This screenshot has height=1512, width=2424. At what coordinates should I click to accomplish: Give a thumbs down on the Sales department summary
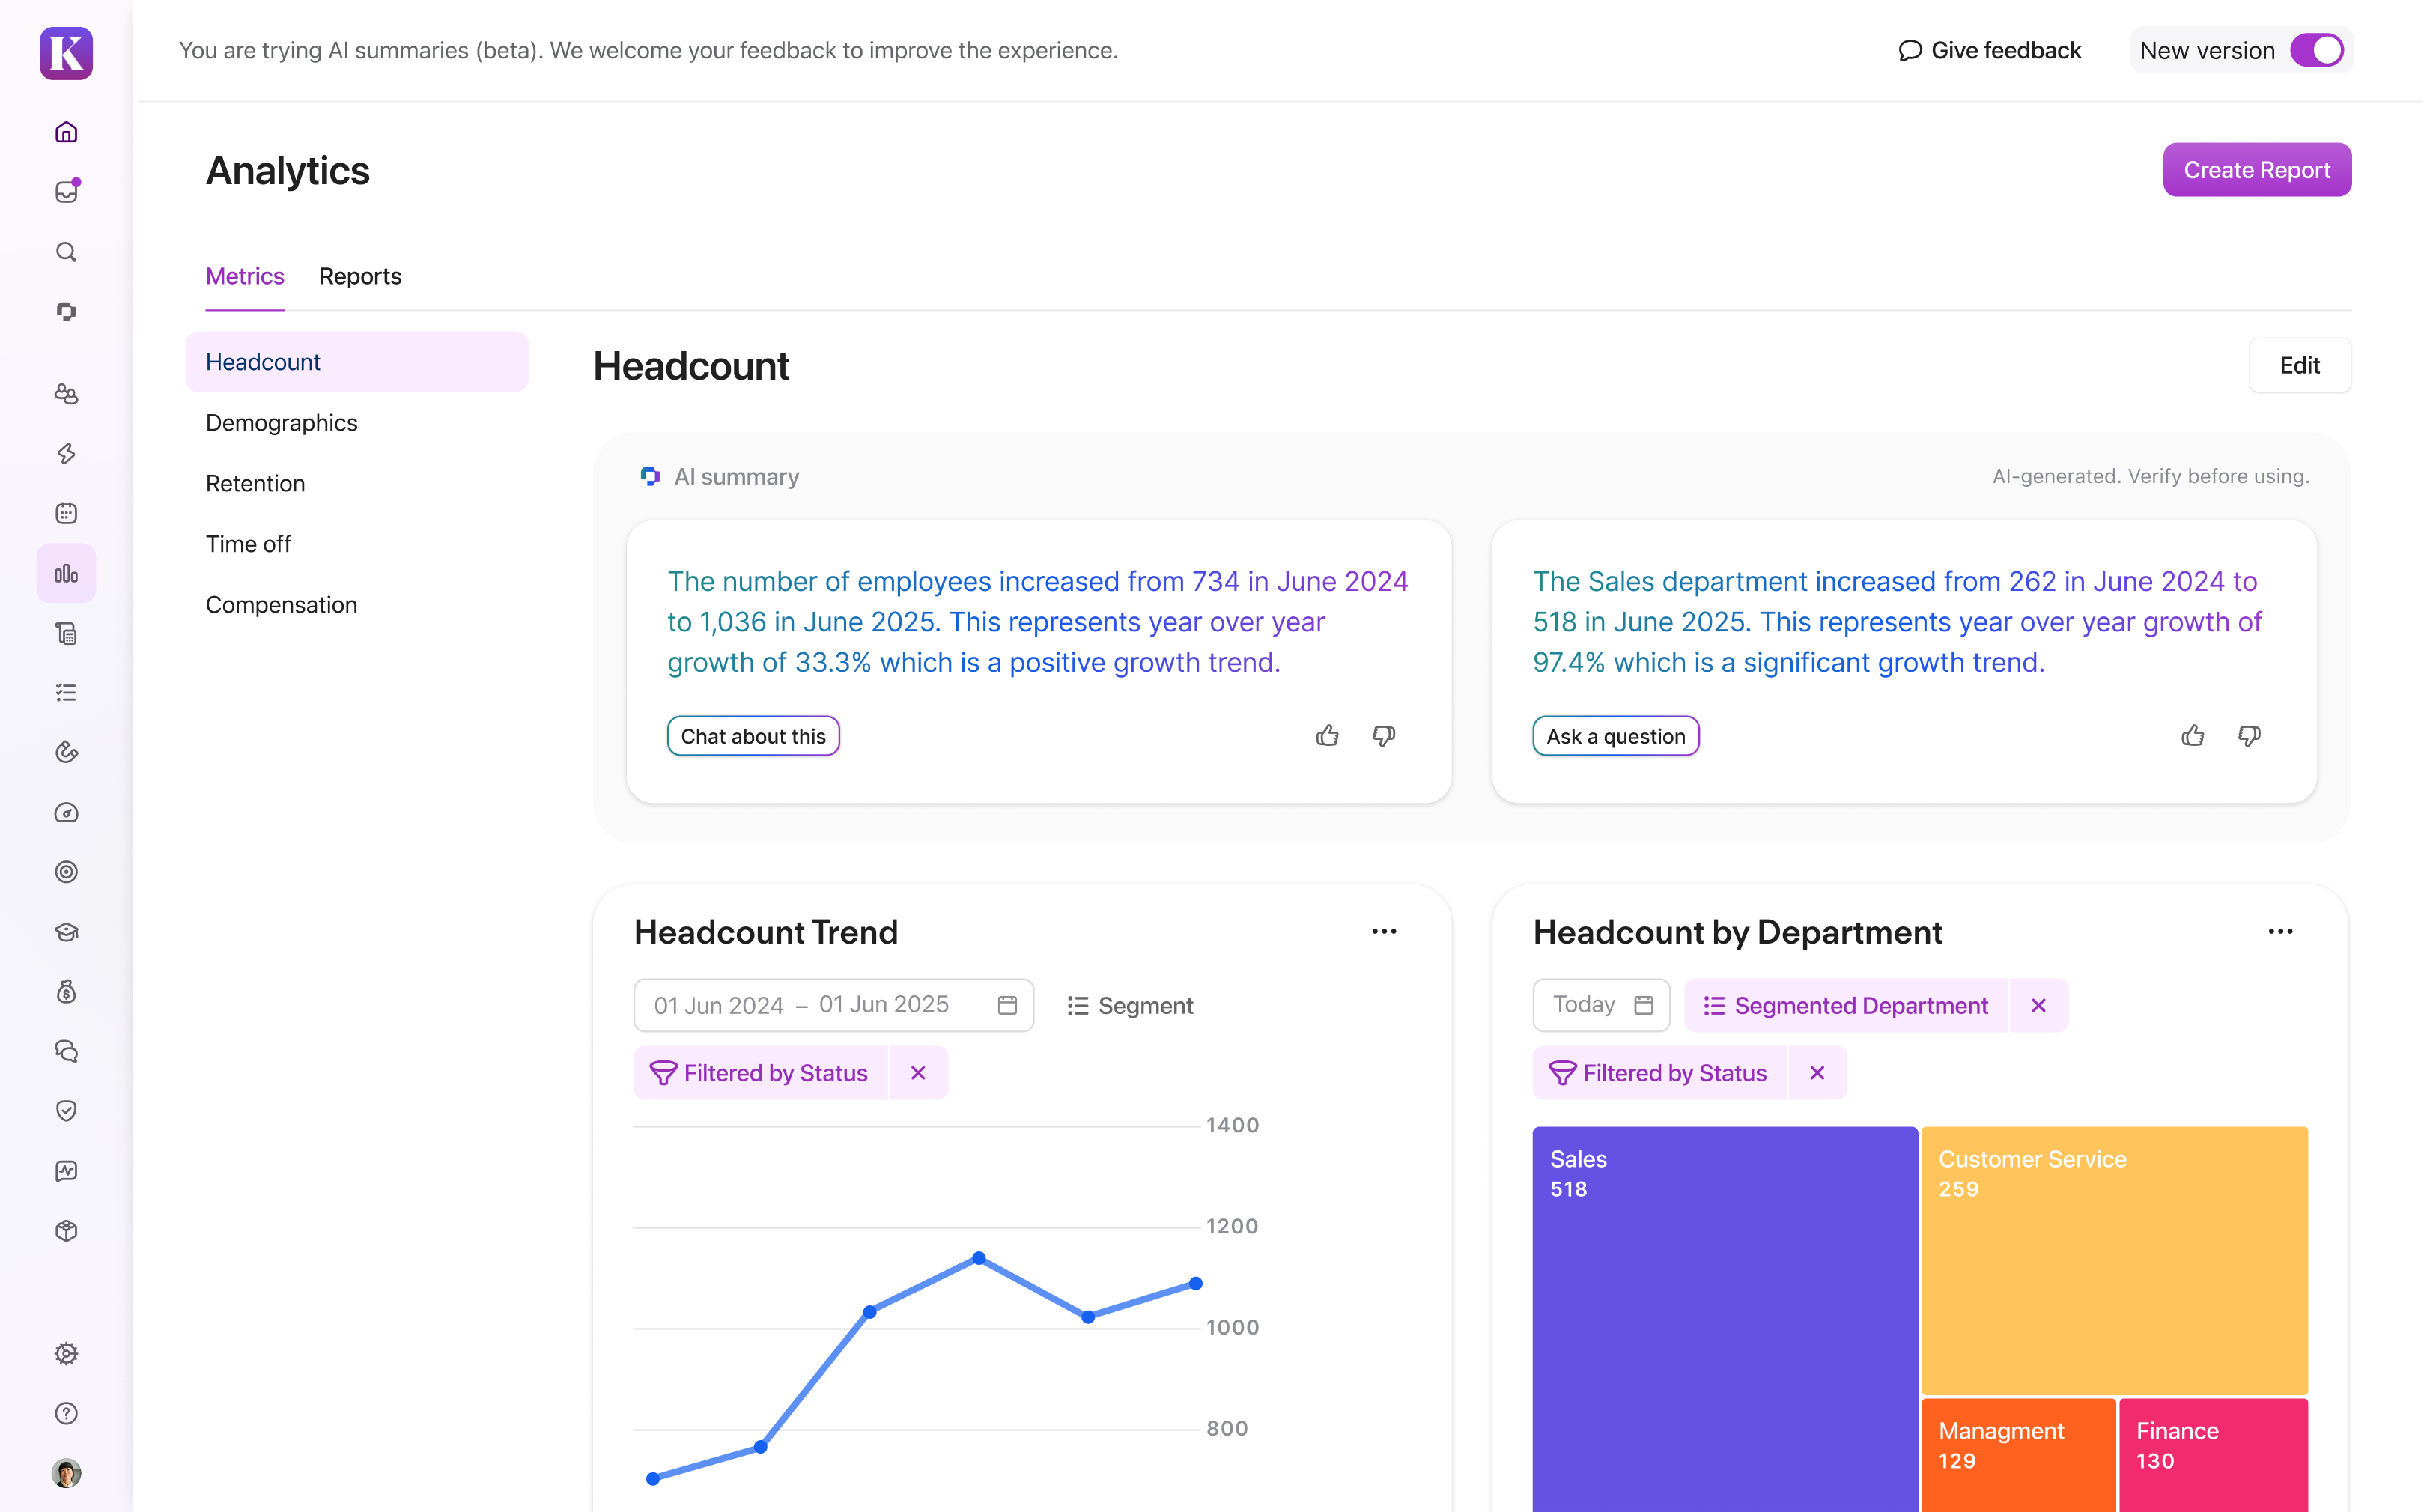(x=2249, y=736)
